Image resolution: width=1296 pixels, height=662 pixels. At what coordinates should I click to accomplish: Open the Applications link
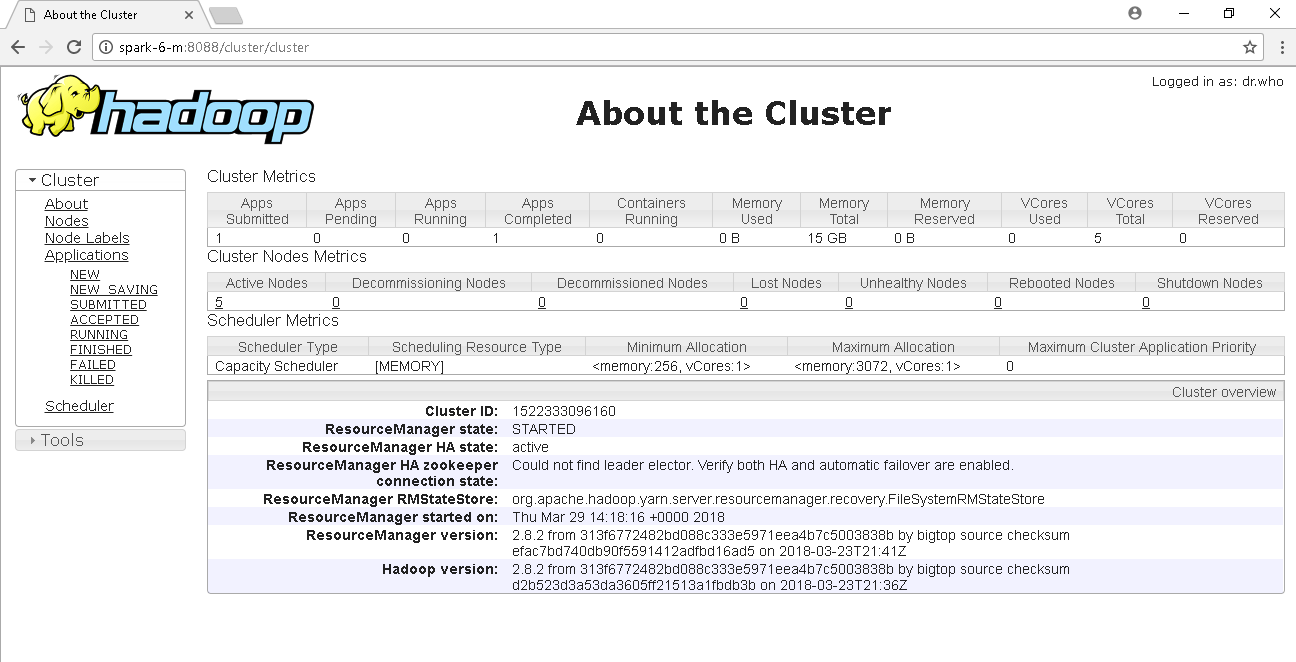86,255
